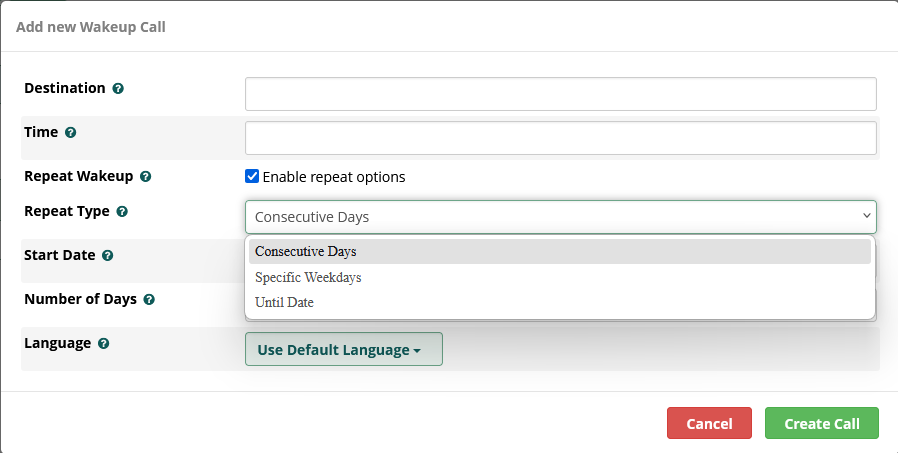Click into the Time input field
The image size is (898, 453).
(x=560, y=138)
